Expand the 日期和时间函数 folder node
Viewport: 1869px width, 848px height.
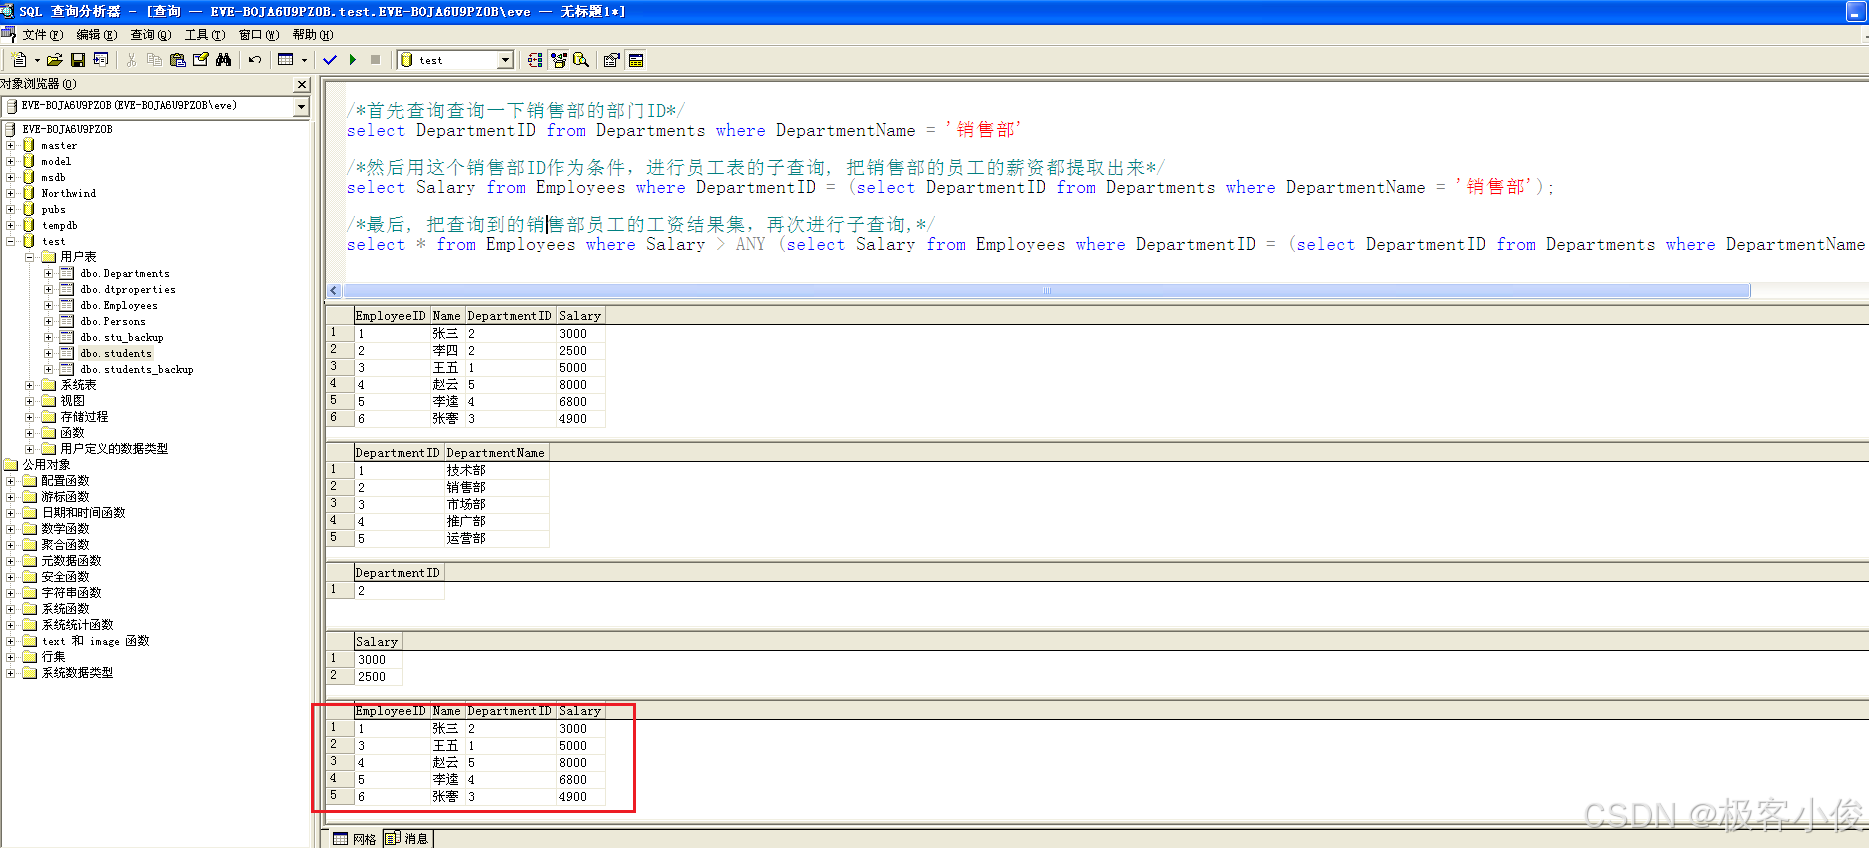tap(11, 513)
